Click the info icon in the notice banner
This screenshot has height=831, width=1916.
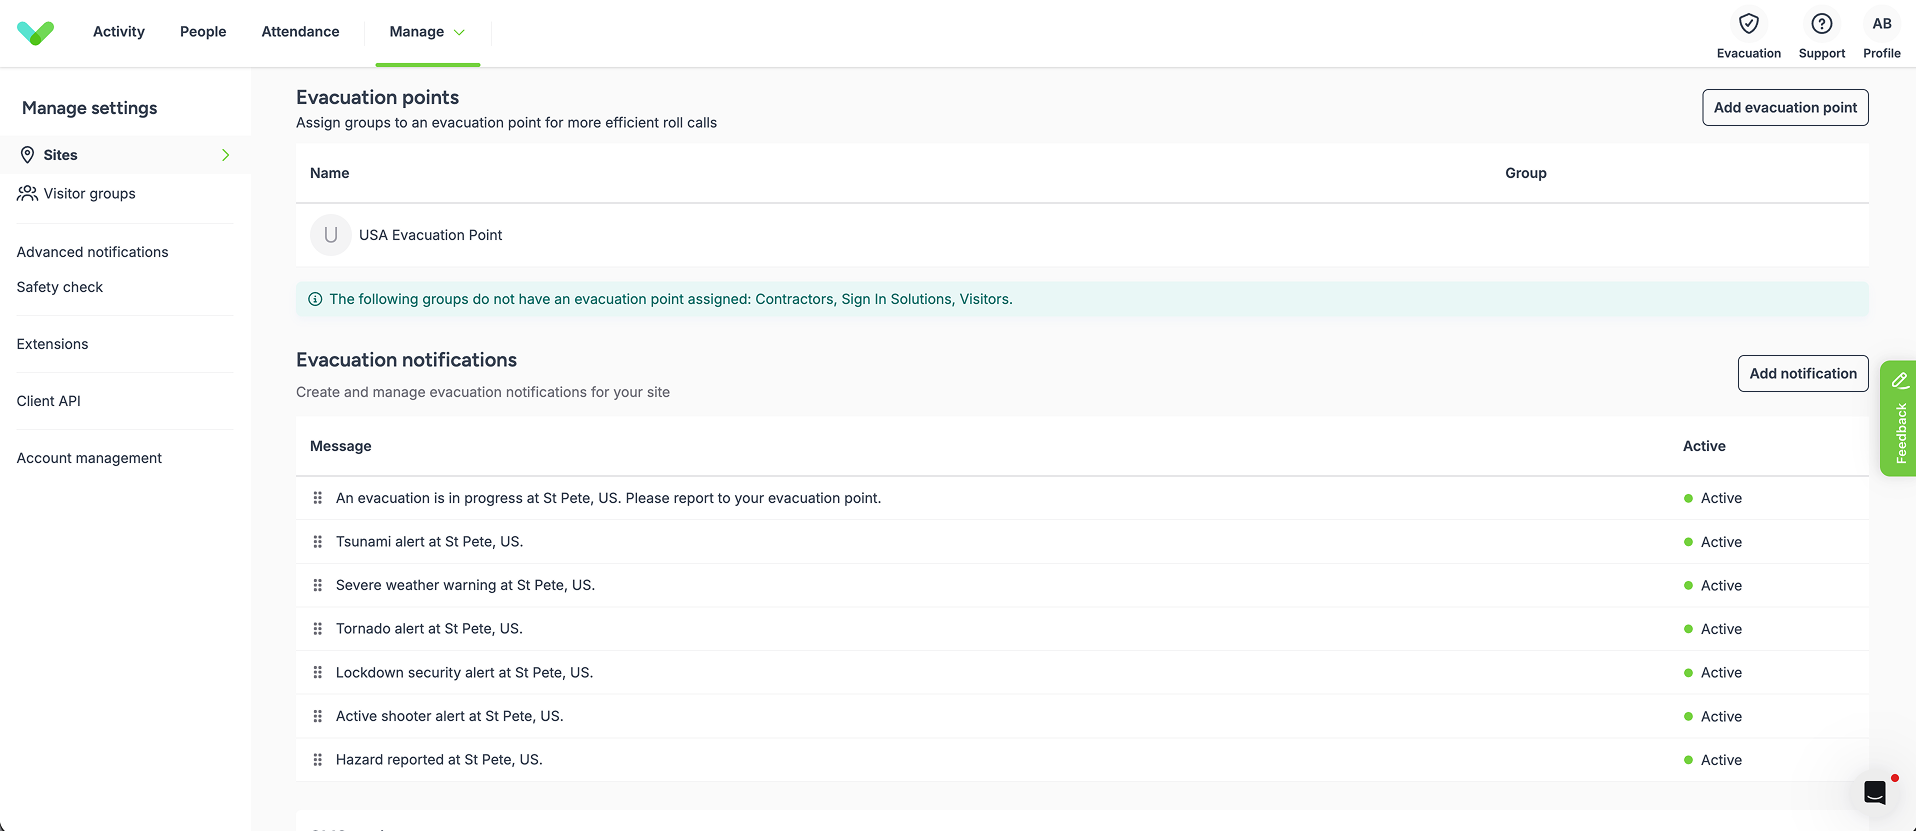point(315,299)
